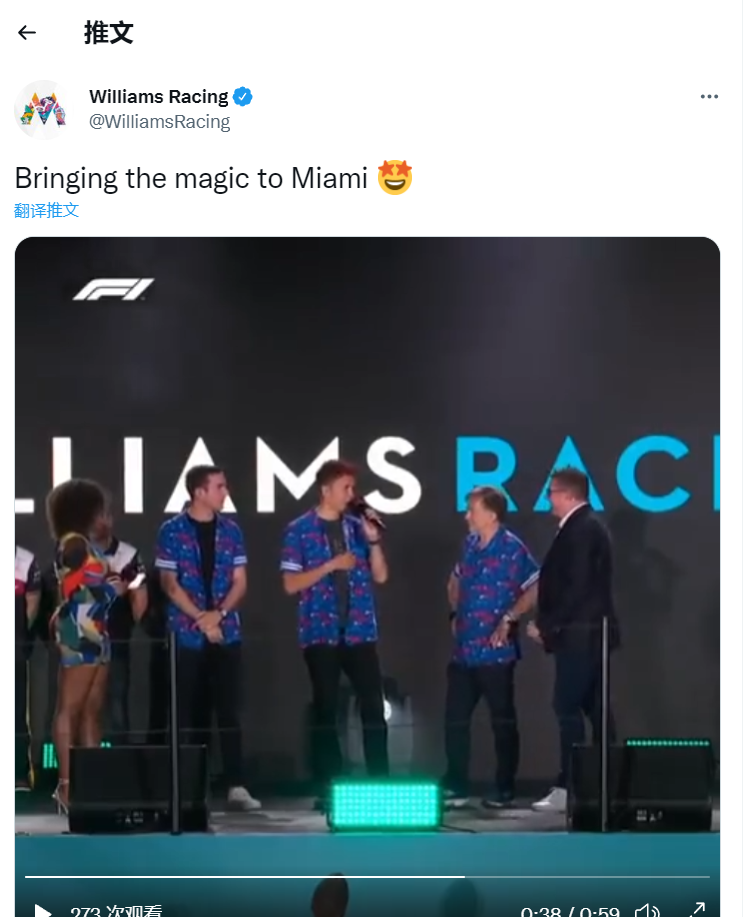Click the blue verified badge
This screenshot has width=745, height=917.
[x=243, y=96]
